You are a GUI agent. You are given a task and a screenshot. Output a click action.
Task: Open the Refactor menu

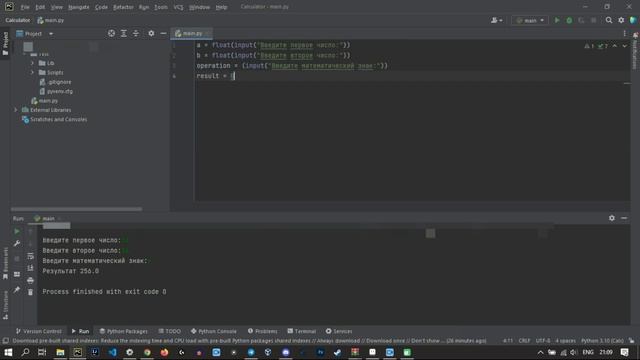tap(123, 7)
